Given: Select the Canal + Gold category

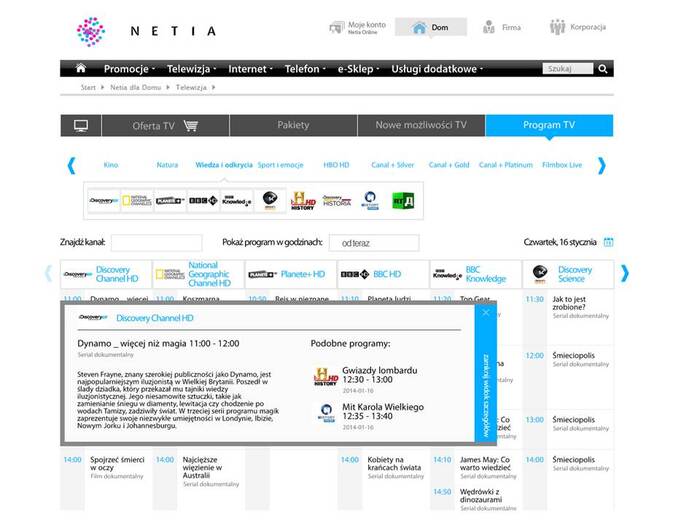Looking at the screenshot, I should (449, 165).
